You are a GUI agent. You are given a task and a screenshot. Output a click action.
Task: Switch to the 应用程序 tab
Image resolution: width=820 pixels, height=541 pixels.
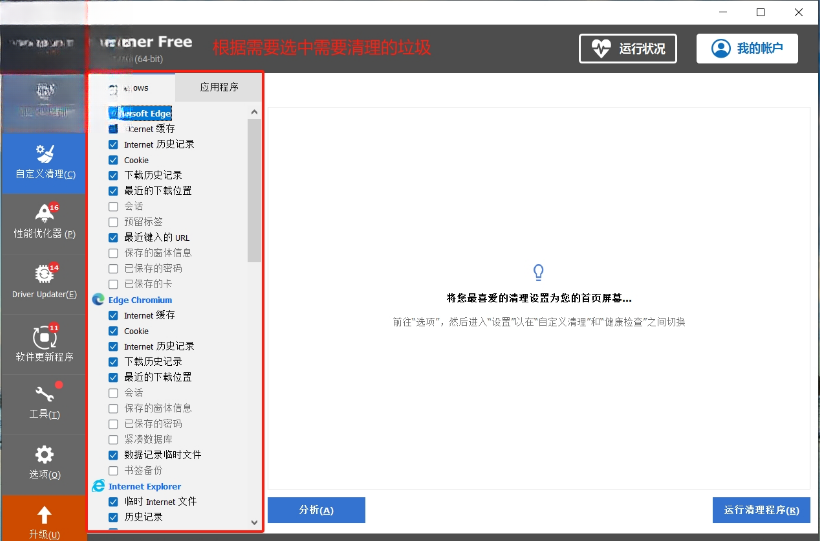[219, 87]
